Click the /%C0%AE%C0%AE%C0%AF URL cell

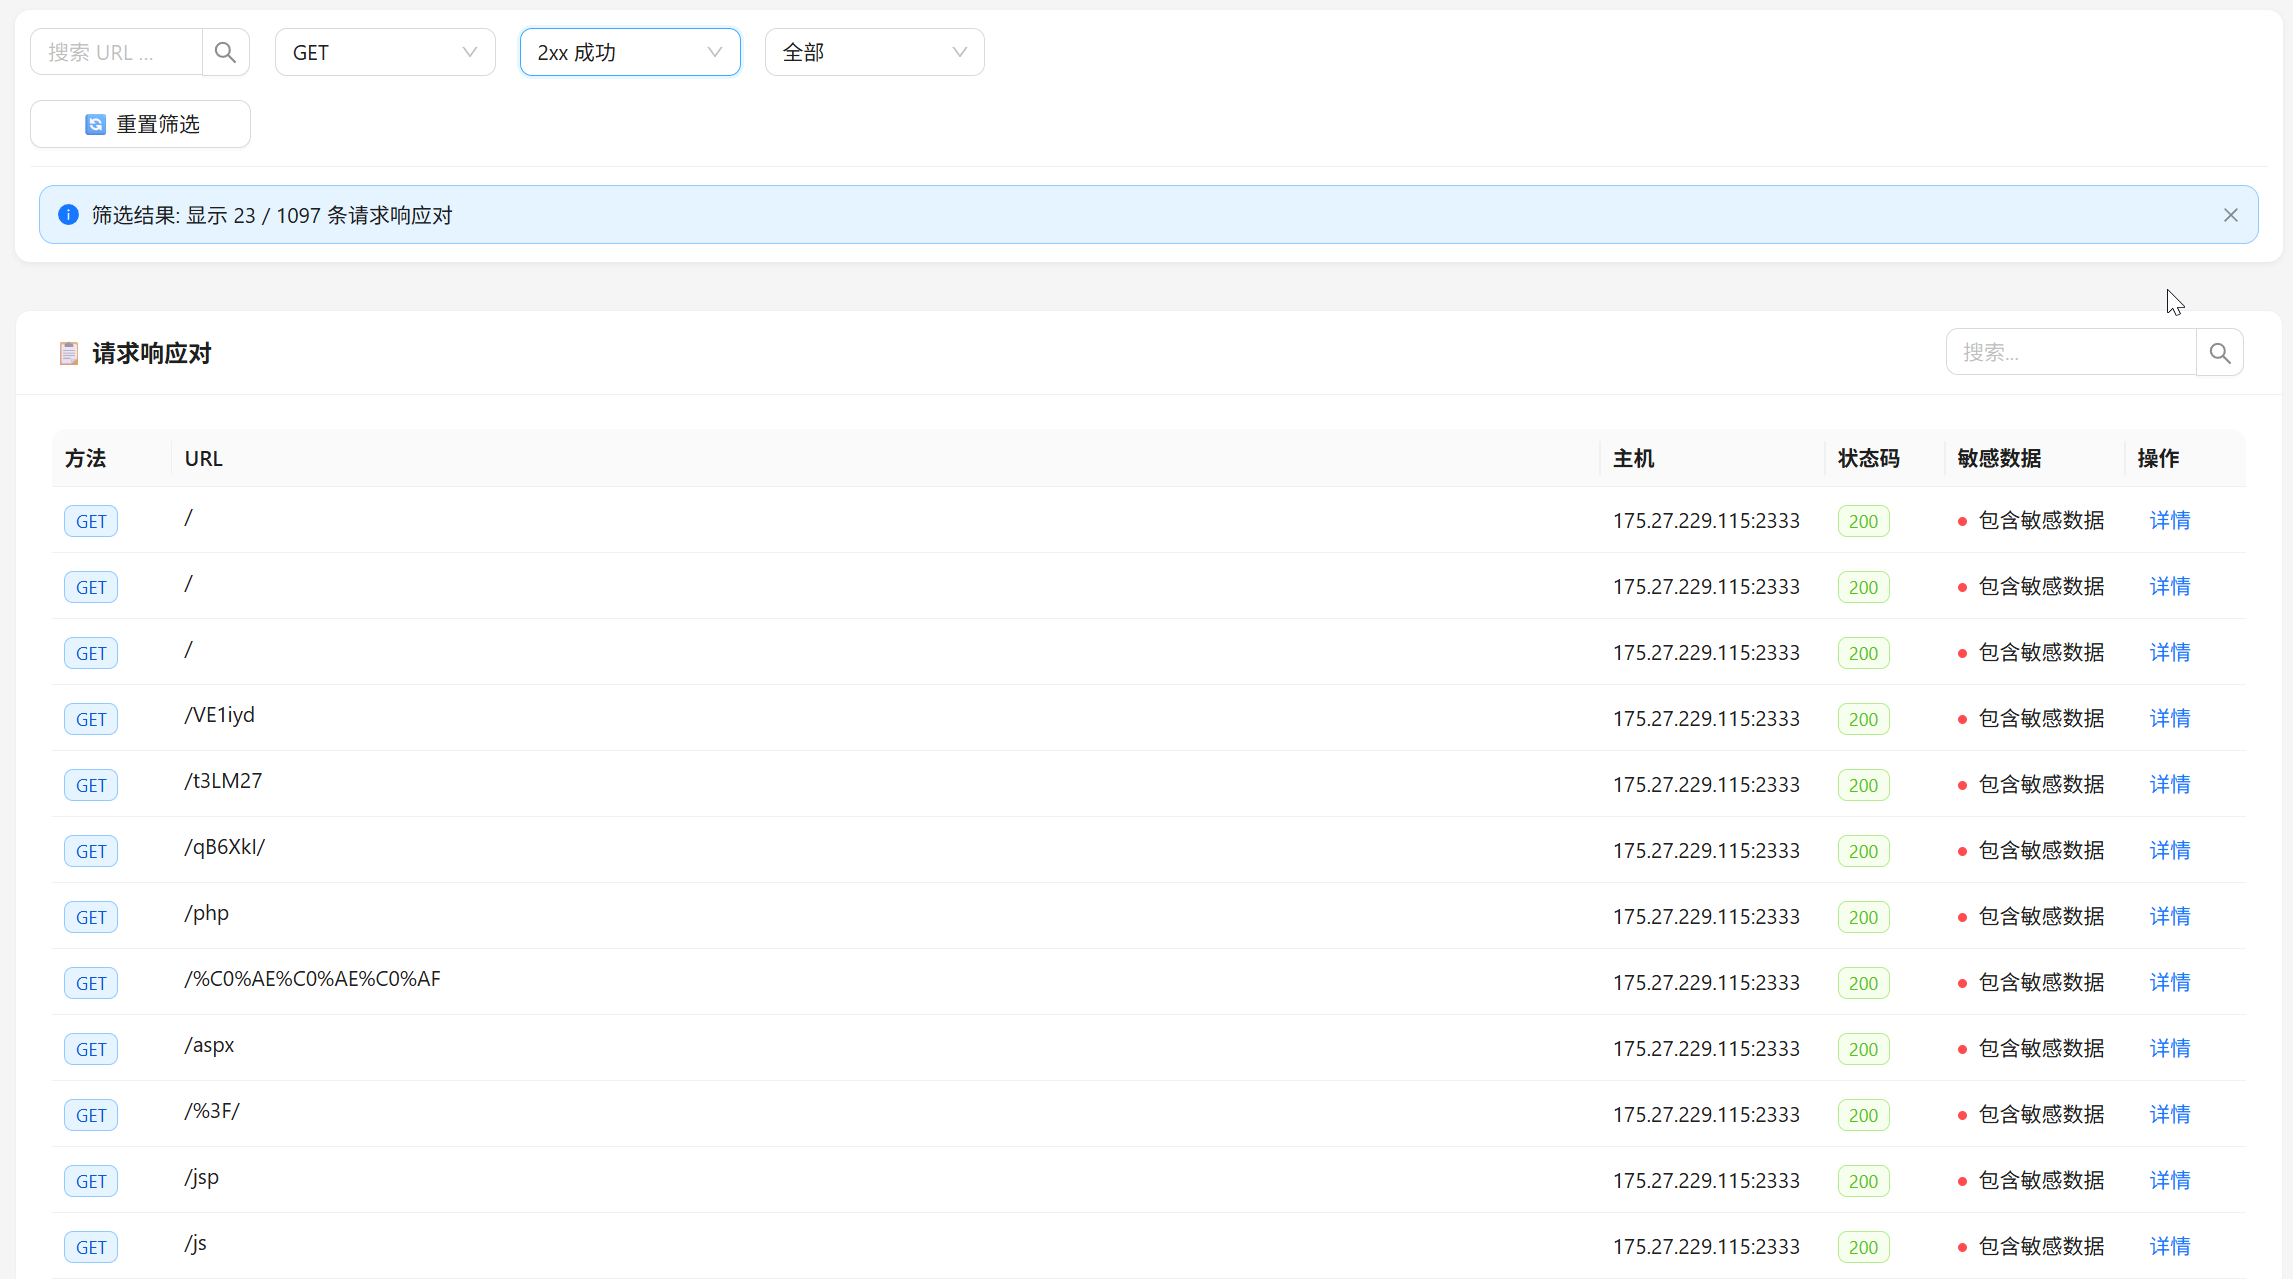(x=312, y=979)
